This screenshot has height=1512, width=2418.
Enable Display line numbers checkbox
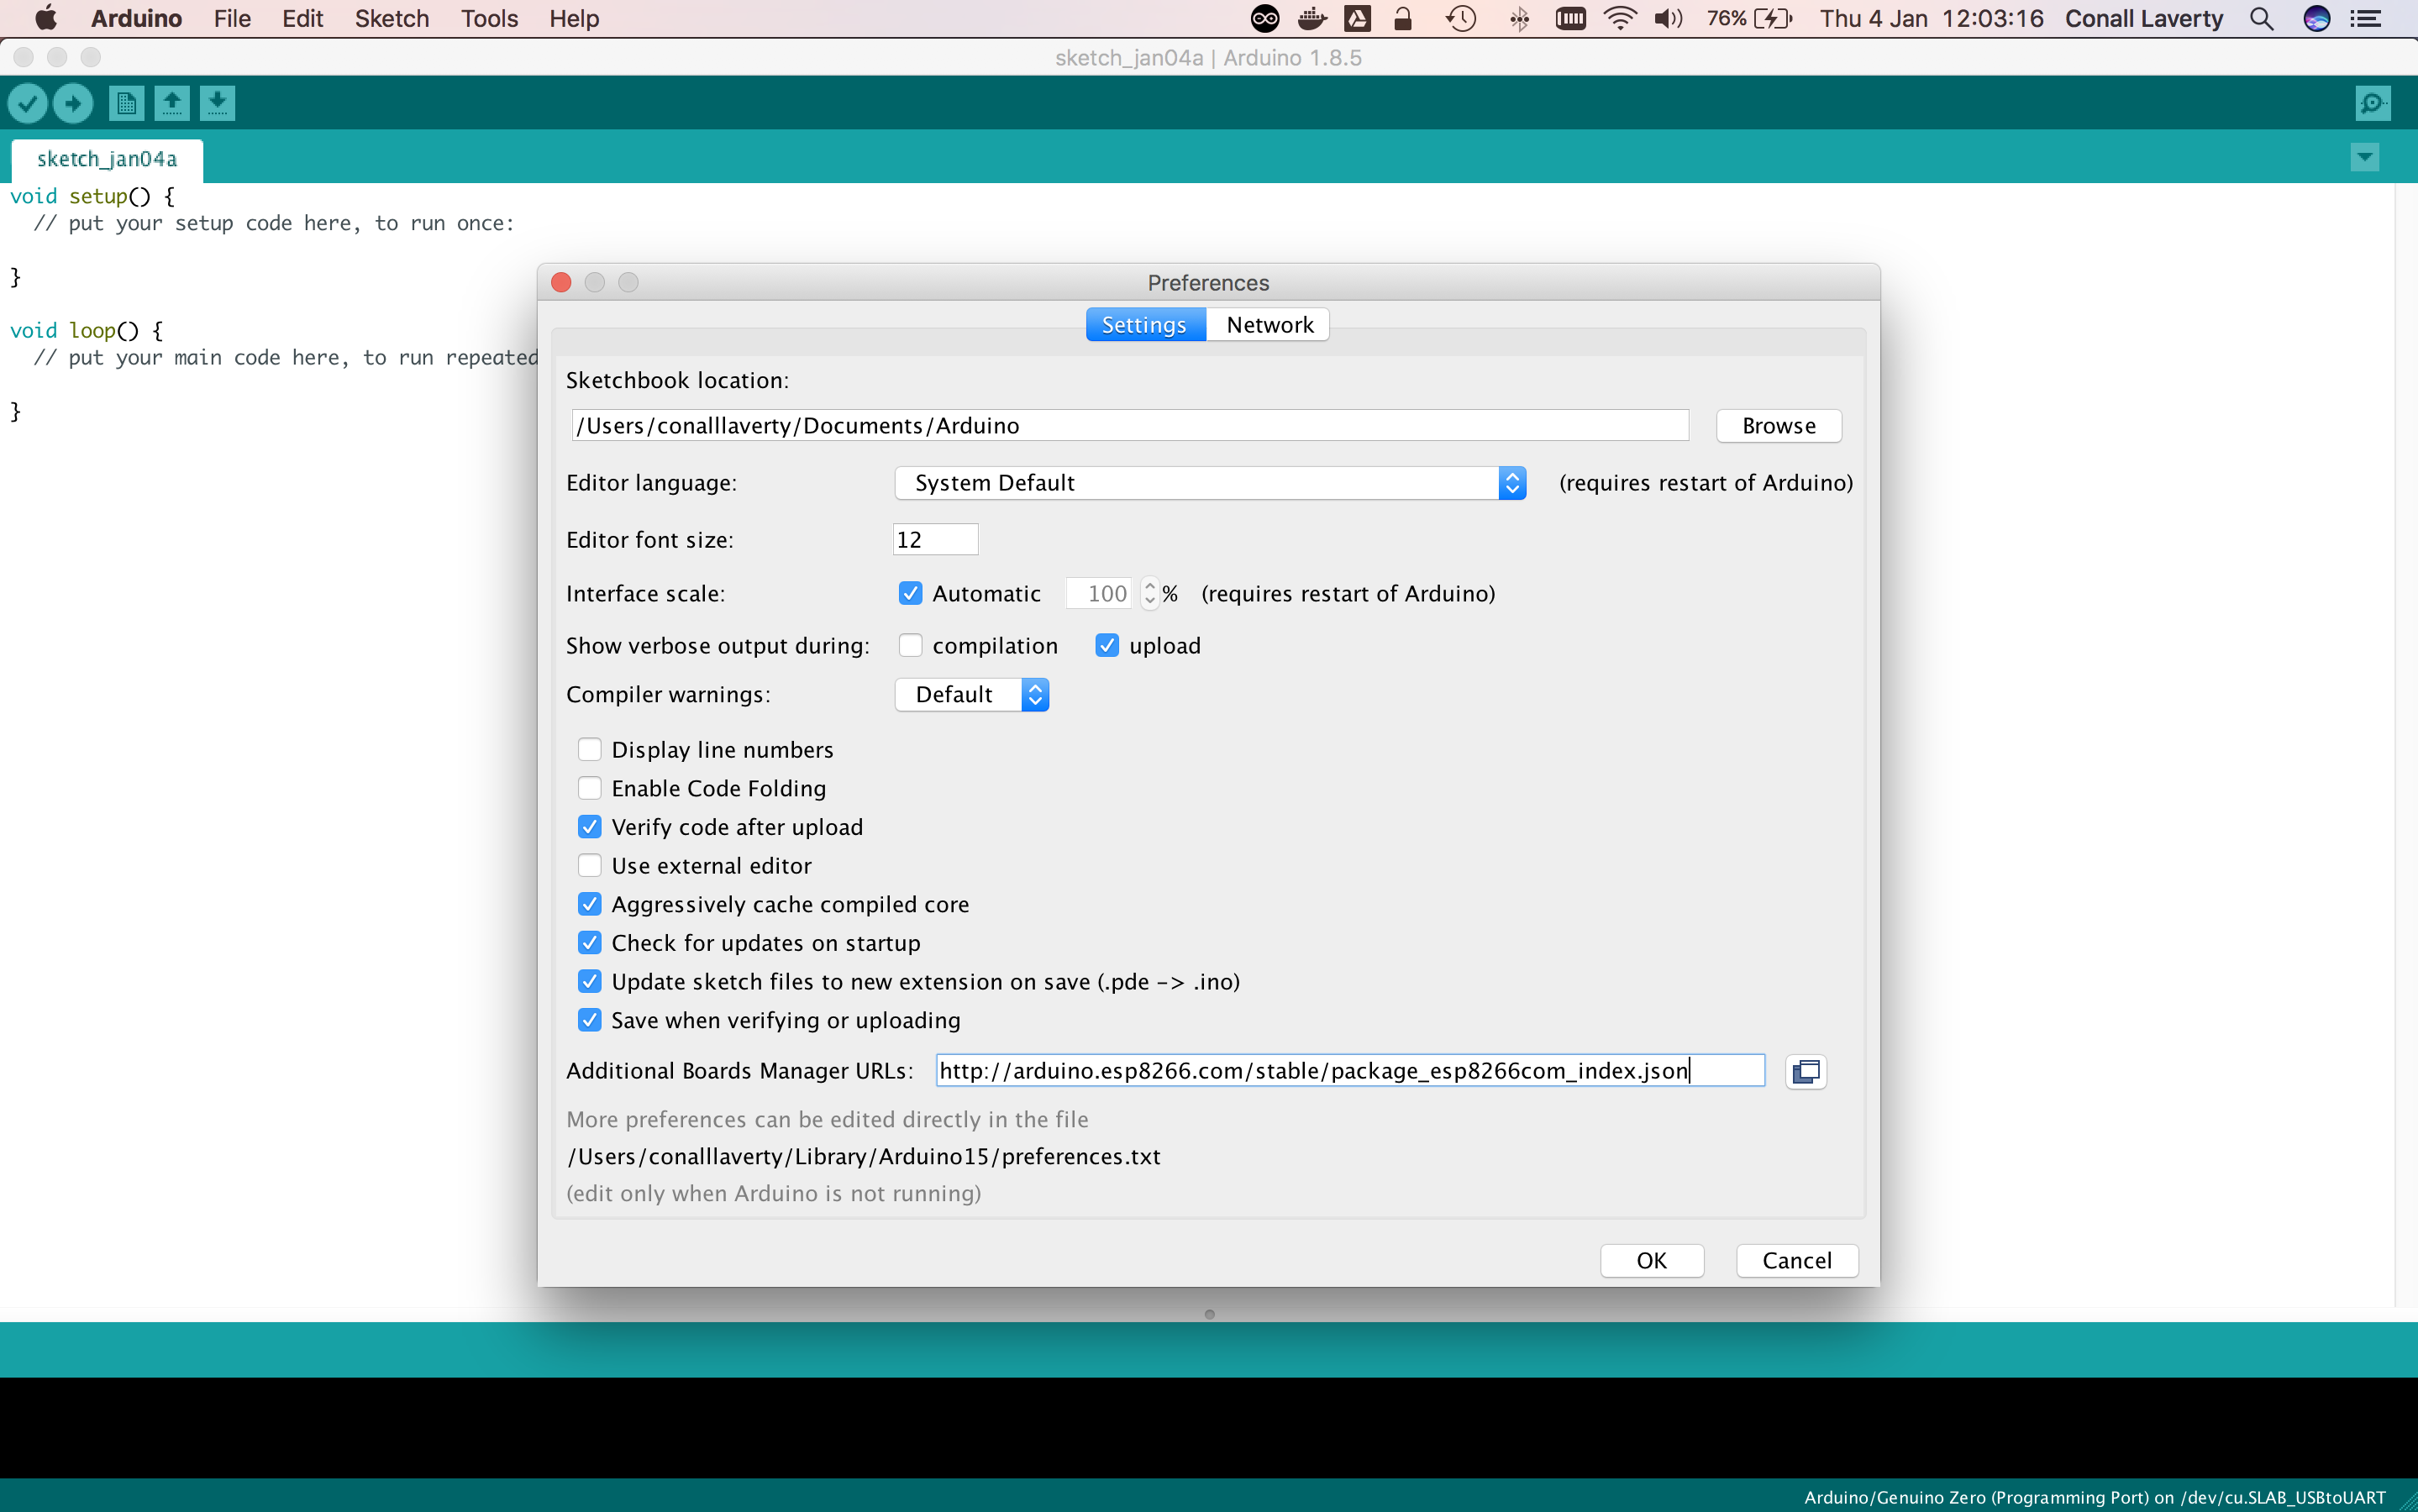click(x=590, y=750)
